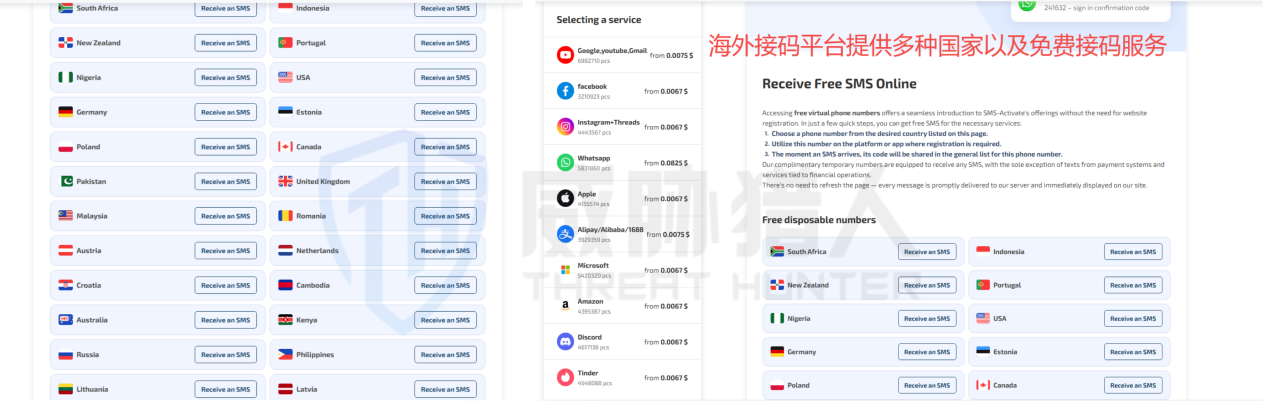Click Amazon price from 0.0067 $
Image resolution: width=1263 pixels, height=401 pixels.
pyautogui.click(x=666, y=306)
